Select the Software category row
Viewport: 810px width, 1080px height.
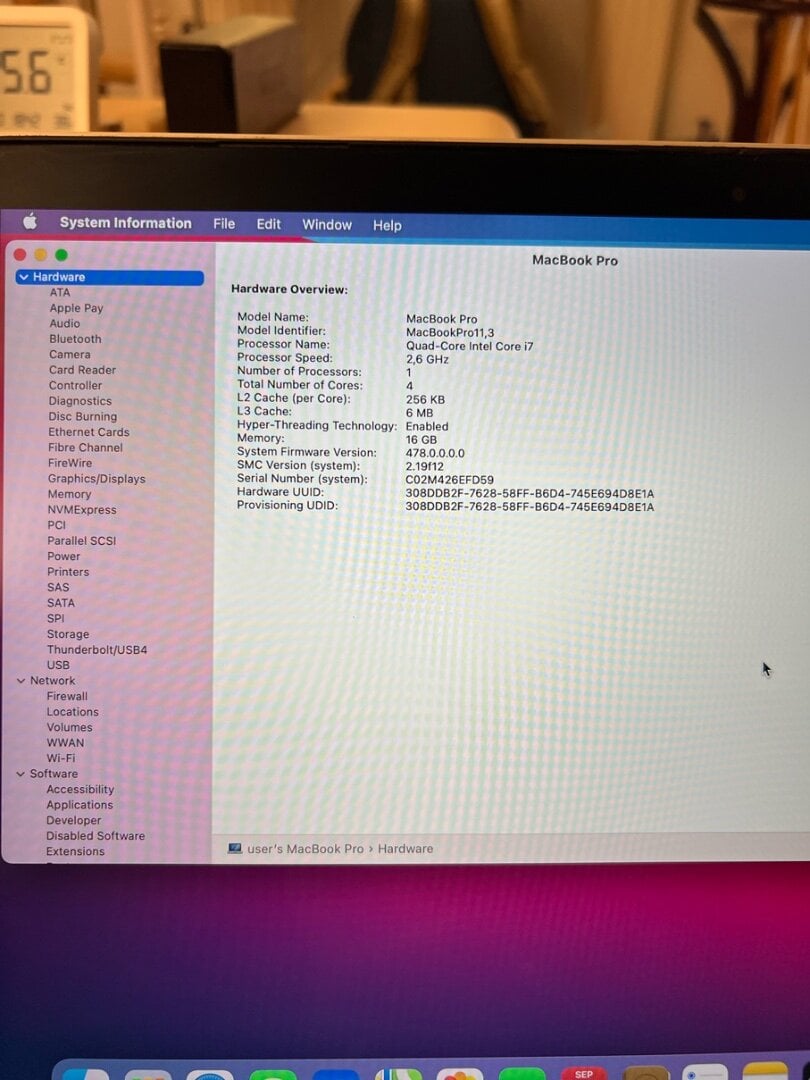54,774
